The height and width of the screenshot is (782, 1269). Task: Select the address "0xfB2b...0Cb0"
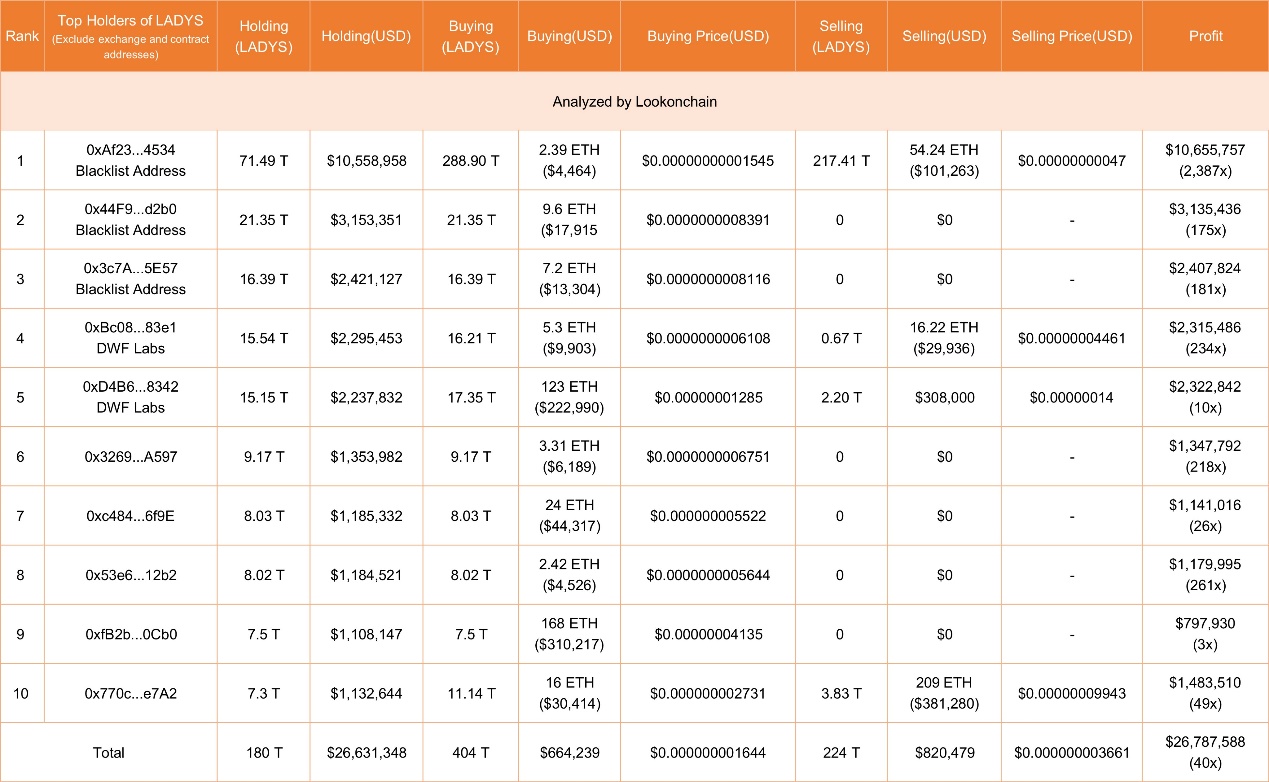click(x=131, y=634)
